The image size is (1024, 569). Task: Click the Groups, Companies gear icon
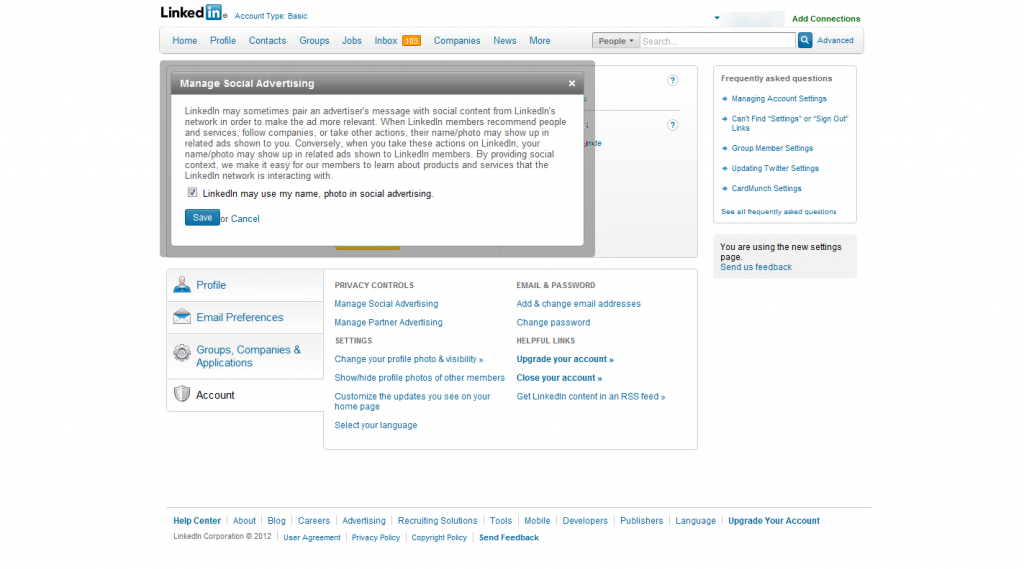[x=182, y=353]
